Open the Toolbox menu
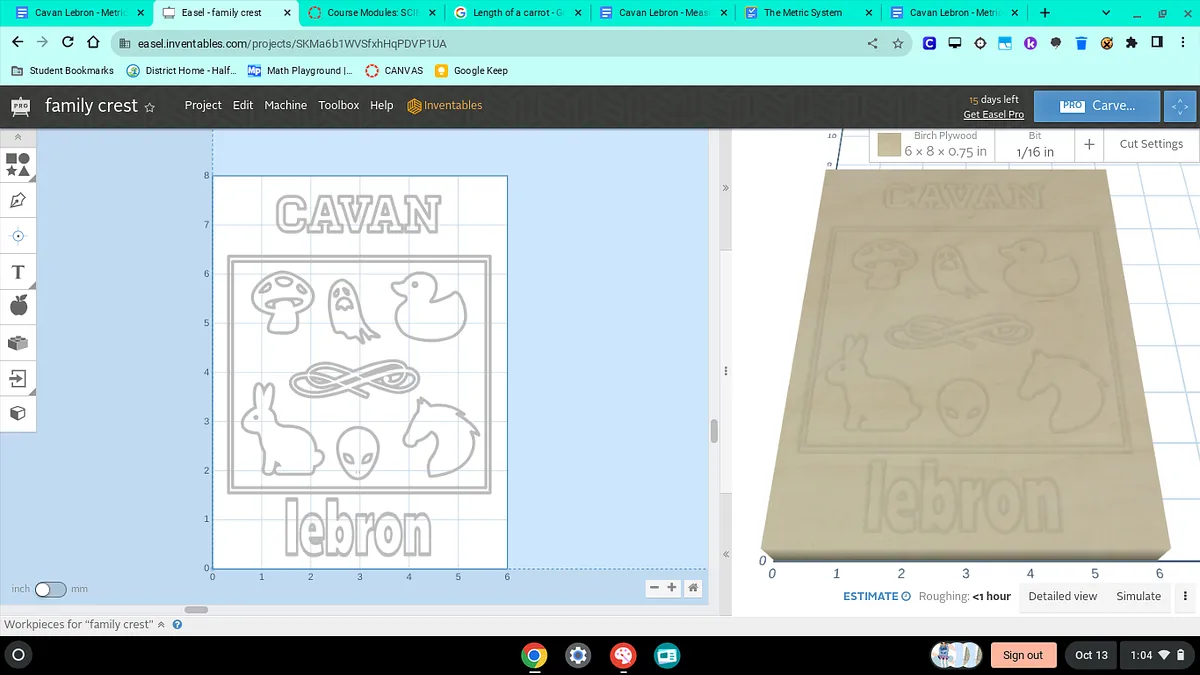 click(x=338, y=105)
